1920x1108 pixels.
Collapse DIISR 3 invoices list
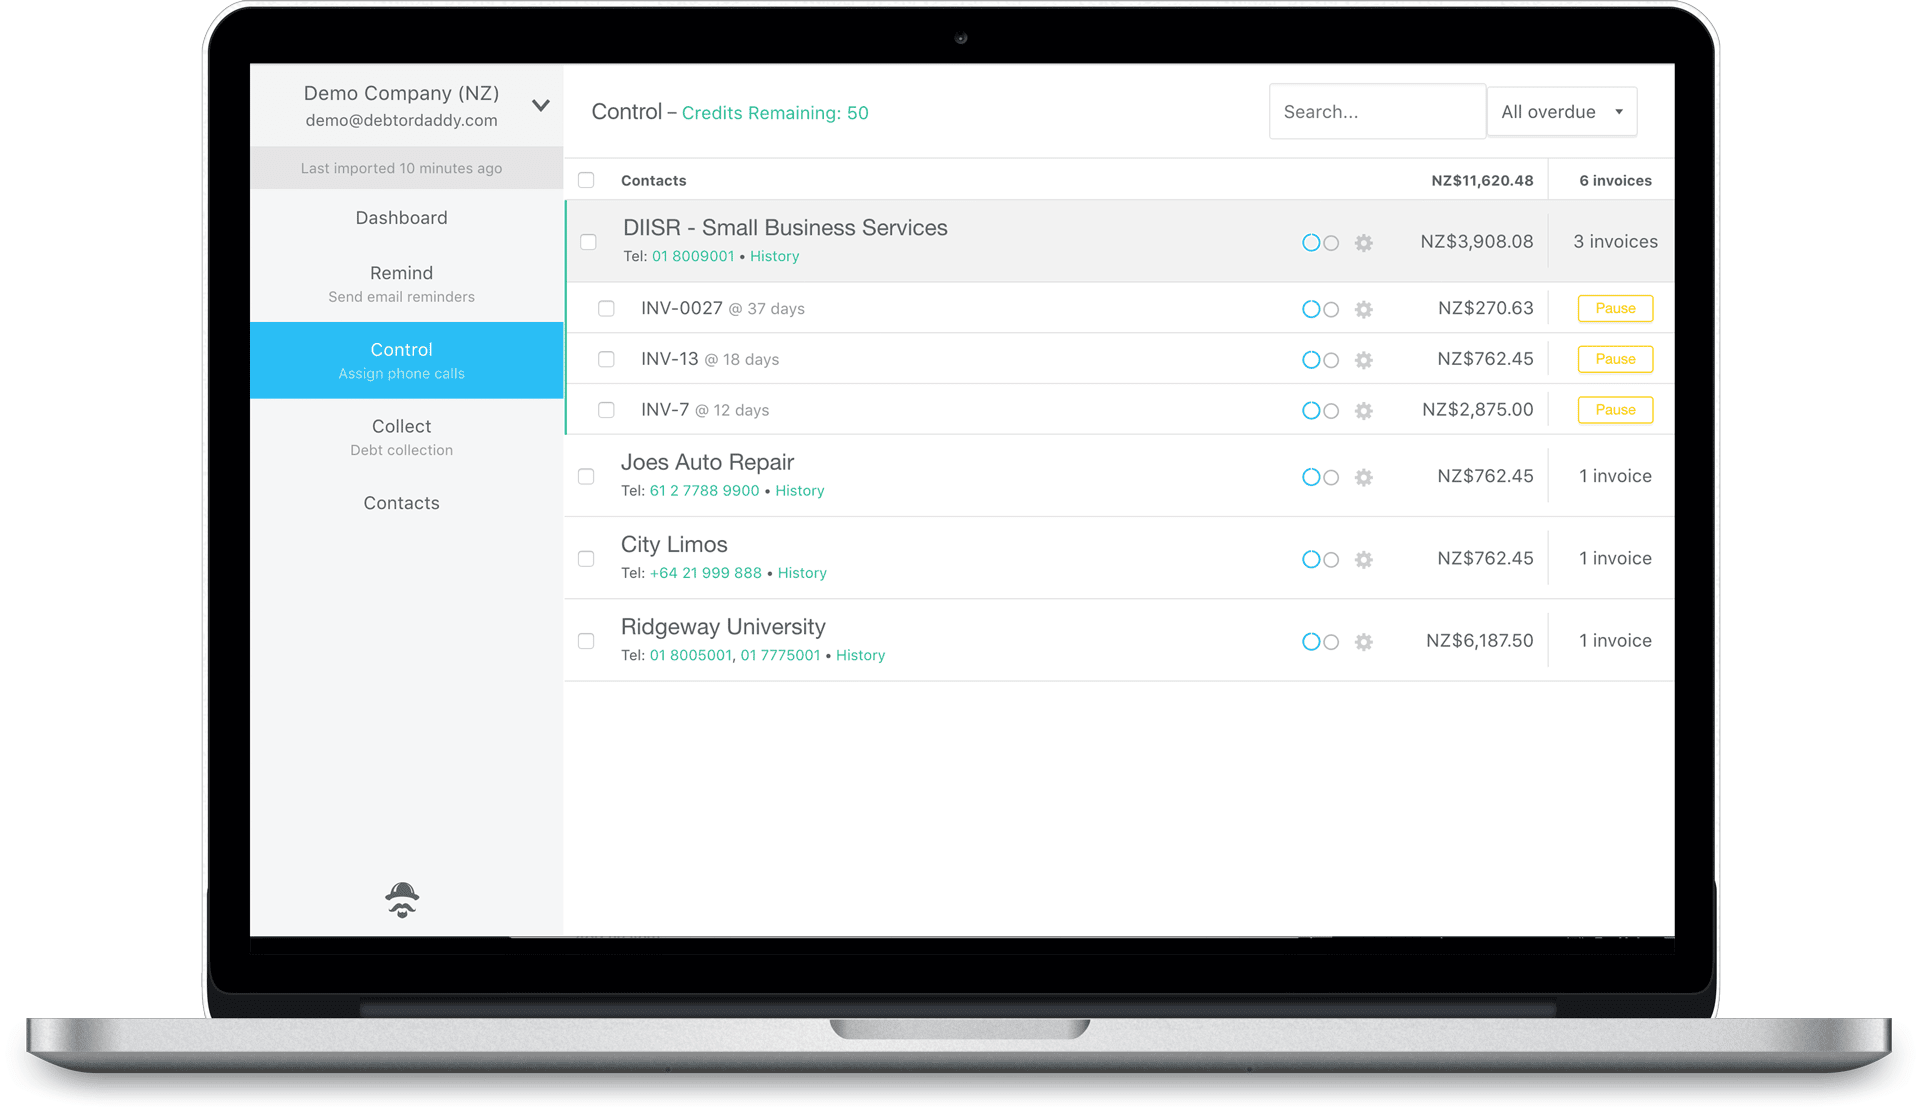1615,242
